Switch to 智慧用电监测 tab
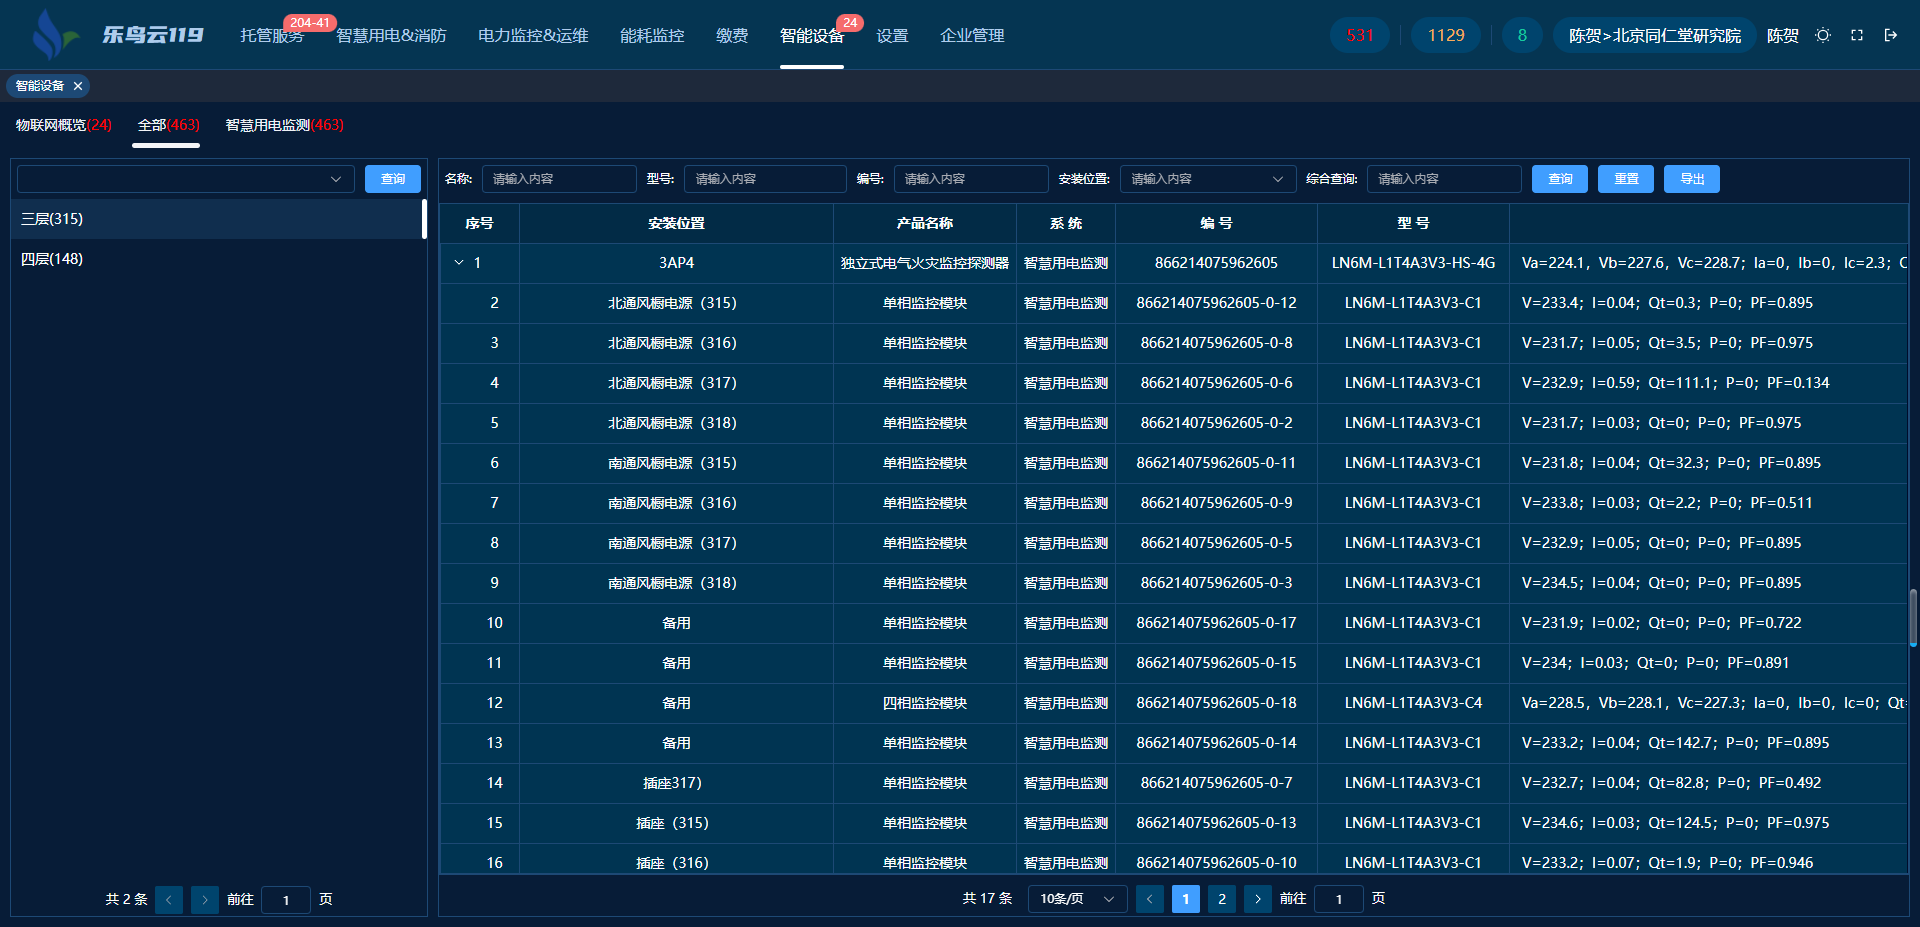Screen dimensions: 1920x927 [284, 125]
